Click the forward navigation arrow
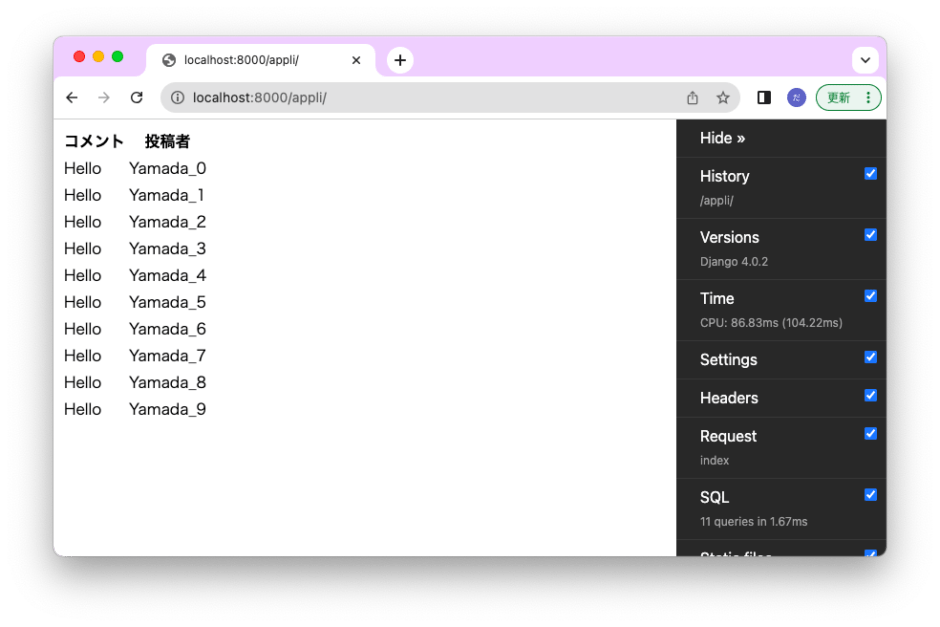The width and height of the screenshot is (940, 627). [x=104, y=97]
